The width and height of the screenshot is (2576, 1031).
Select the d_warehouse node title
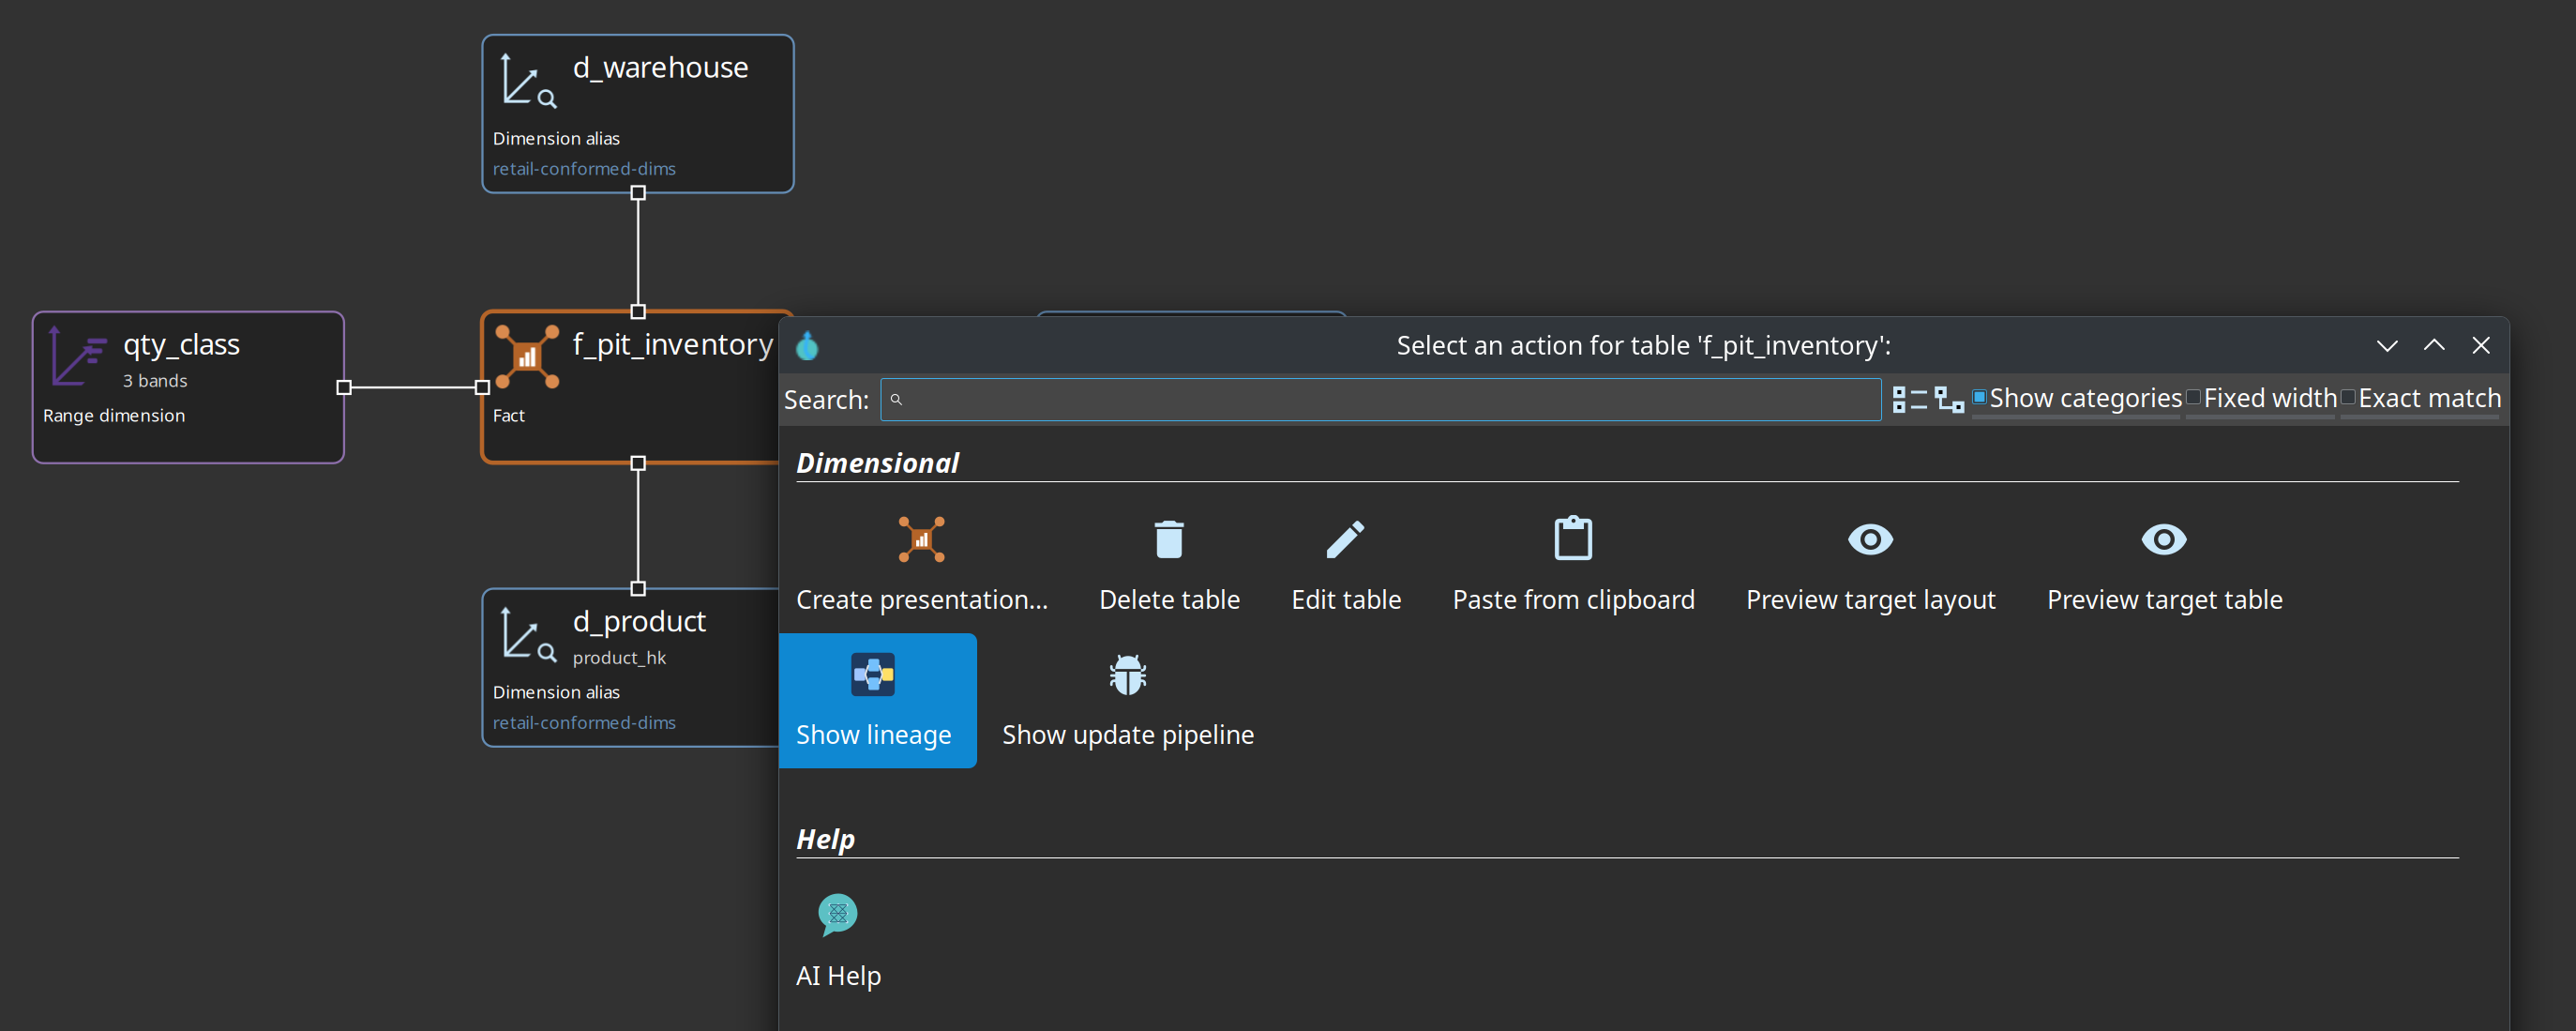[x=660, y=68]
